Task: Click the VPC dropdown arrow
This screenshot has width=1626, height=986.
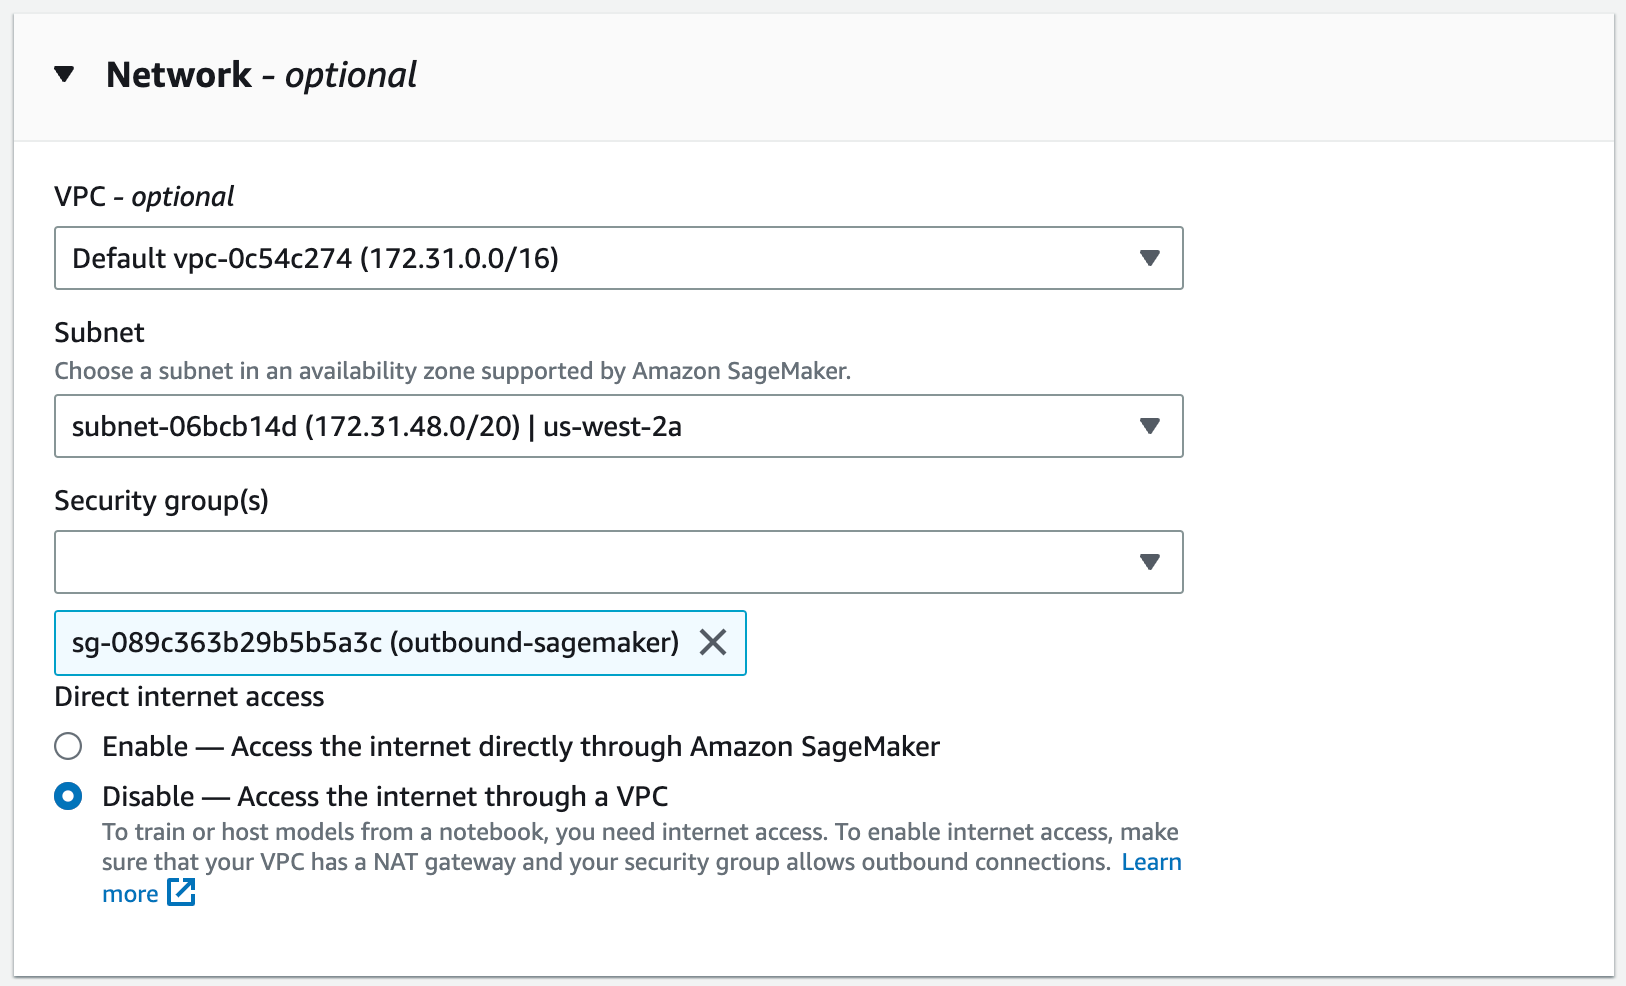Action: click(1150, 258)
